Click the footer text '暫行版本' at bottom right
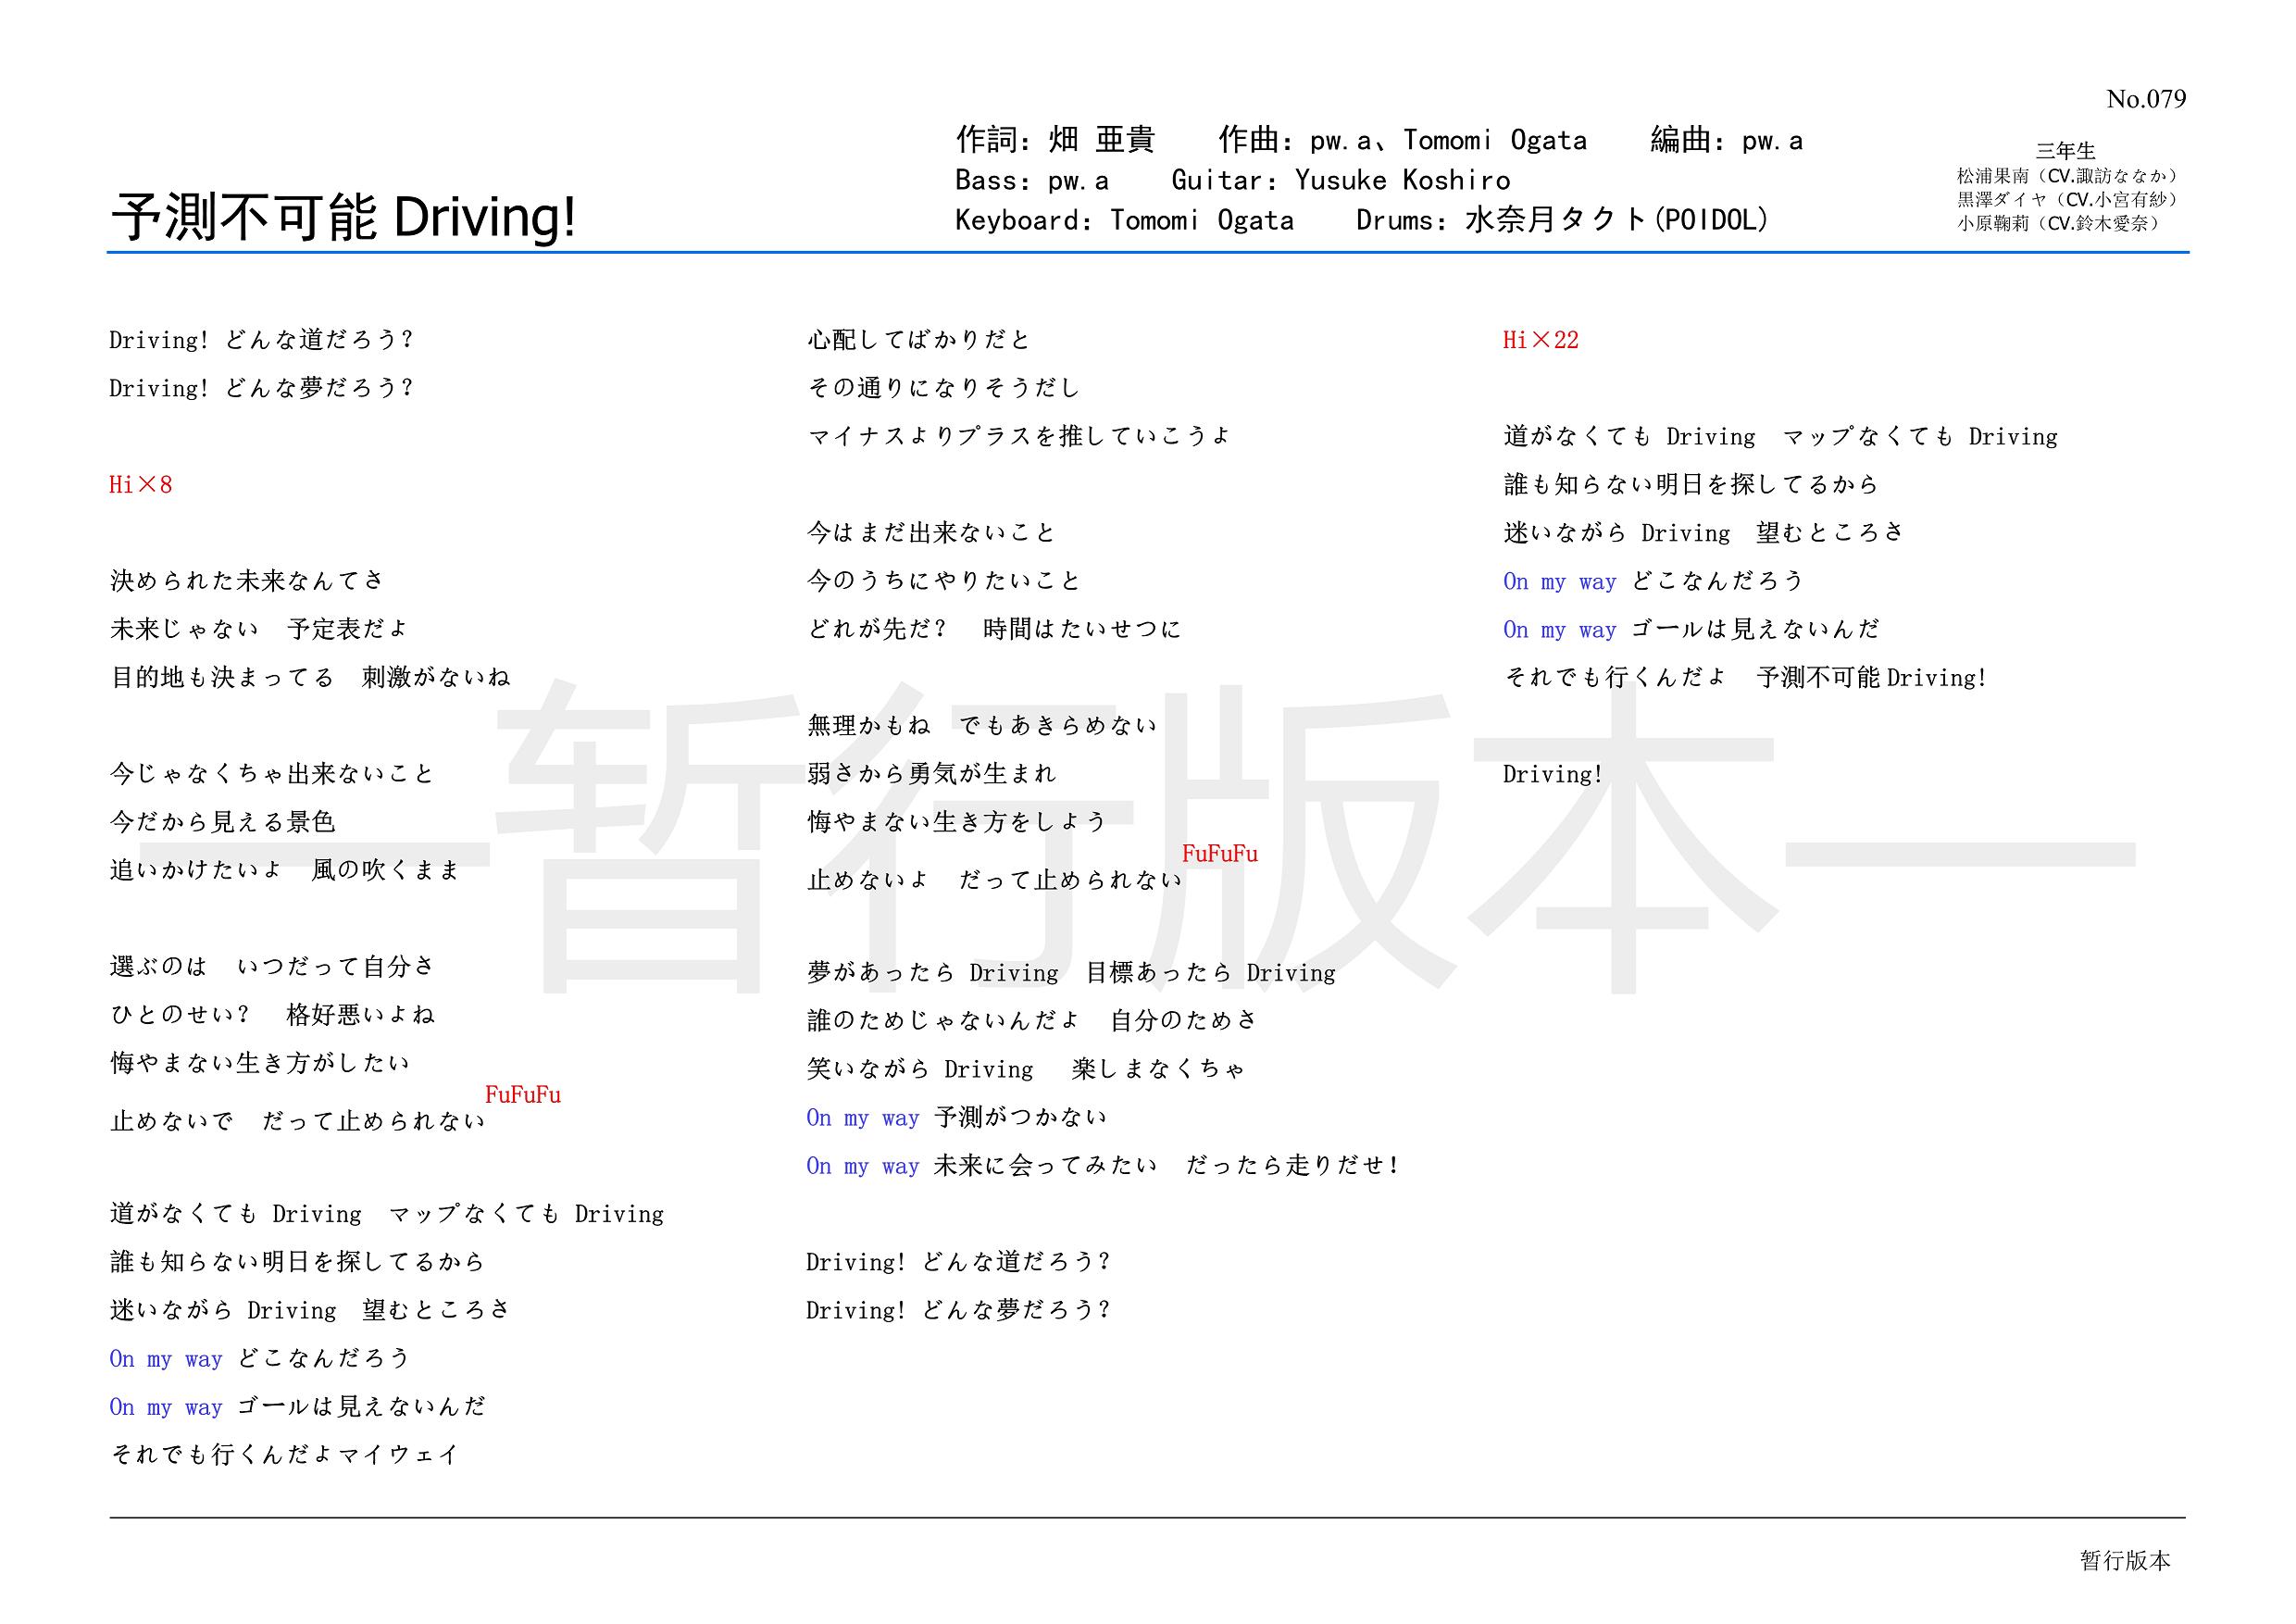Image resolution: width=2296 pixels, height=1624 pixels. tap(2125, 1560)
